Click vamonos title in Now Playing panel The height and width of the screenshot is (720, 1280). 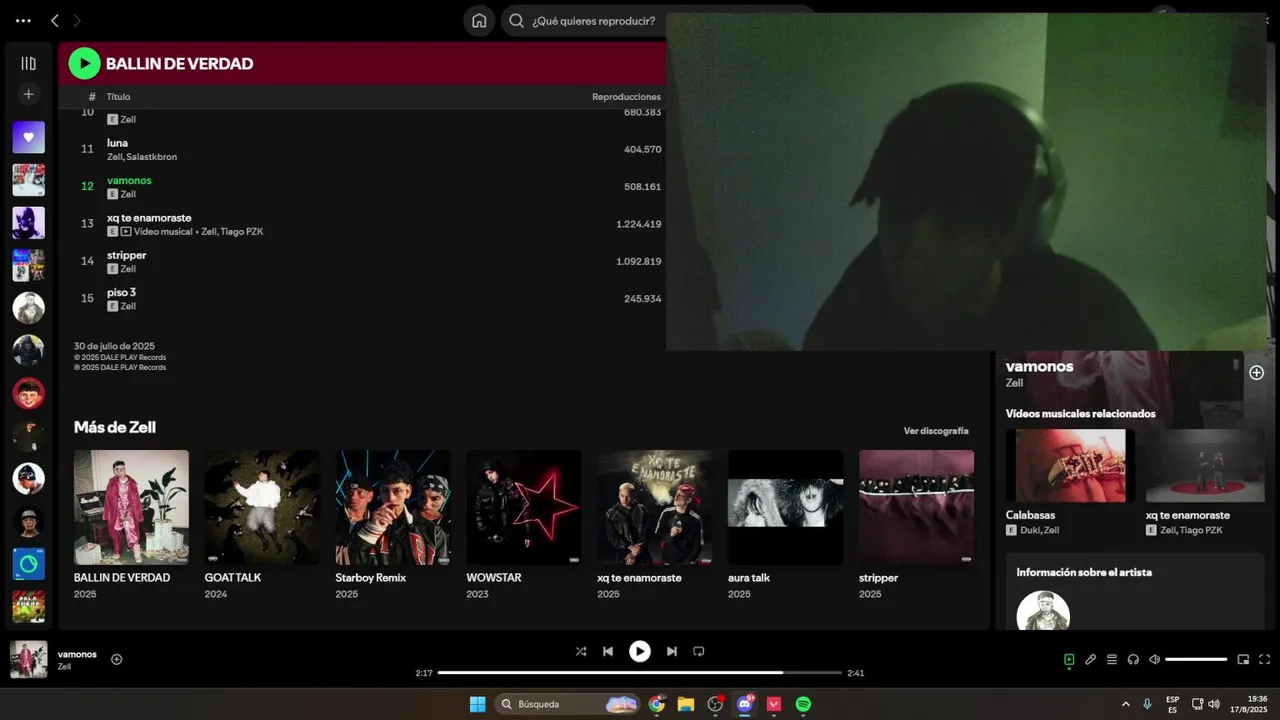tap(1039, 366)
